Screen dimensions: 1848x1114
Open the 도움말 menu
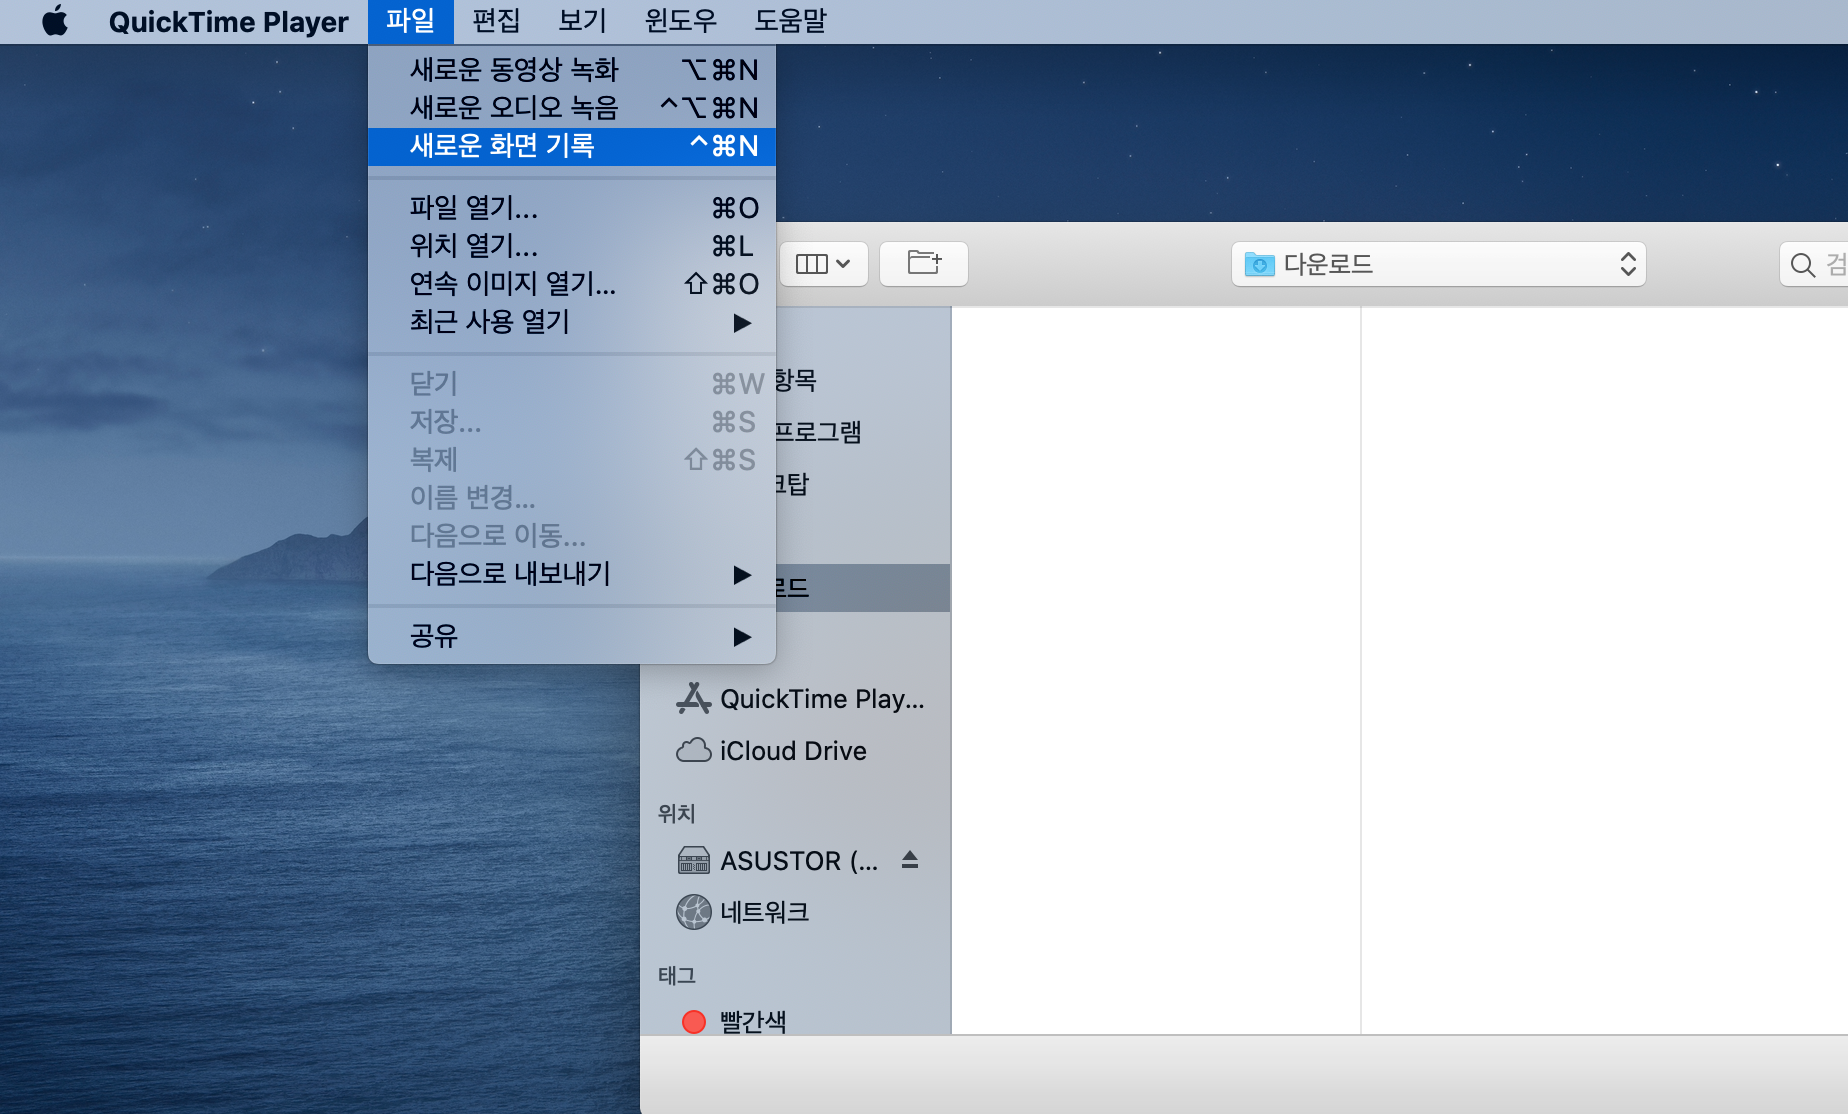pyautogui.click(x=790, y=21)
